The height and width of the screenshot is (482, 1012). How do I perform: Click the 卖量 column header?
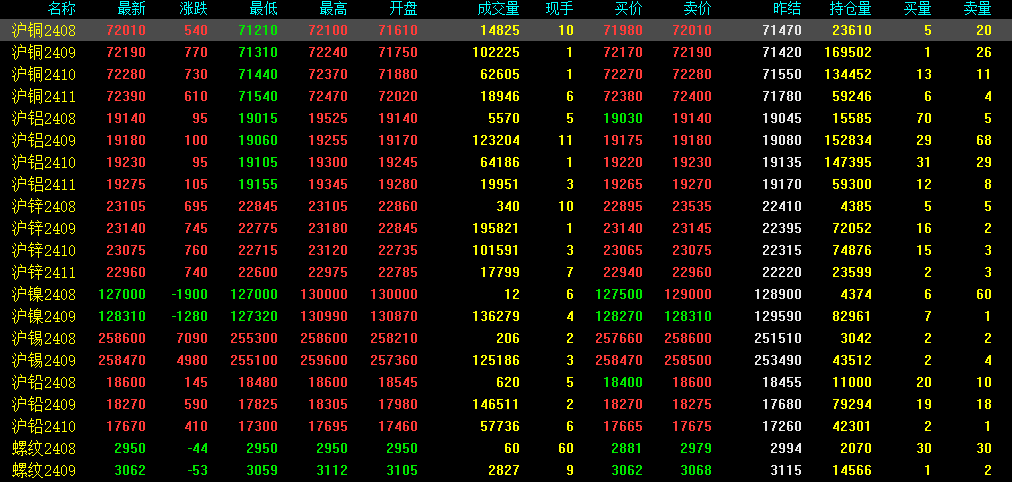(977, 9)
